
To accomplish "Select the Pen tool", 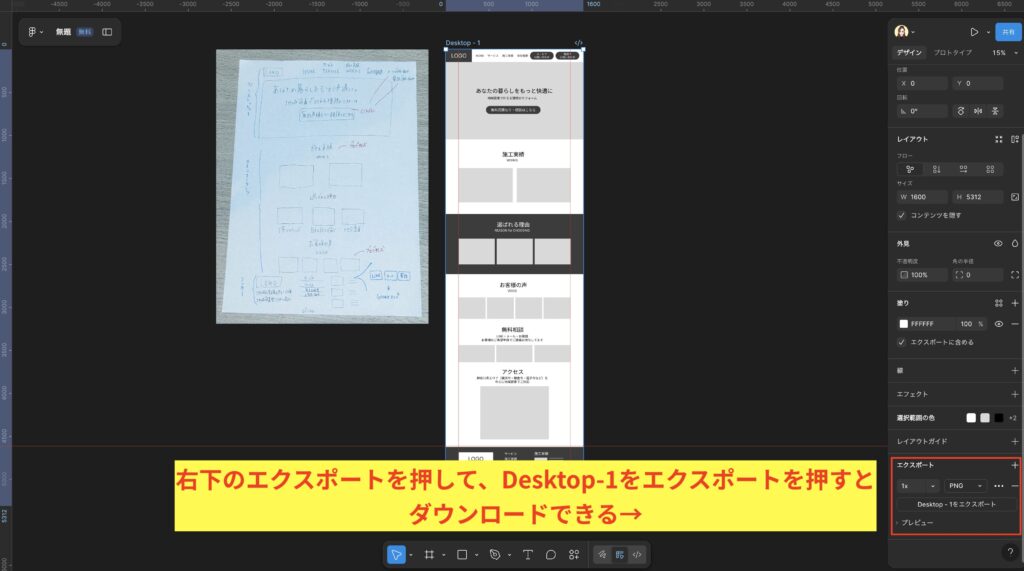I will tap(494, 554).
